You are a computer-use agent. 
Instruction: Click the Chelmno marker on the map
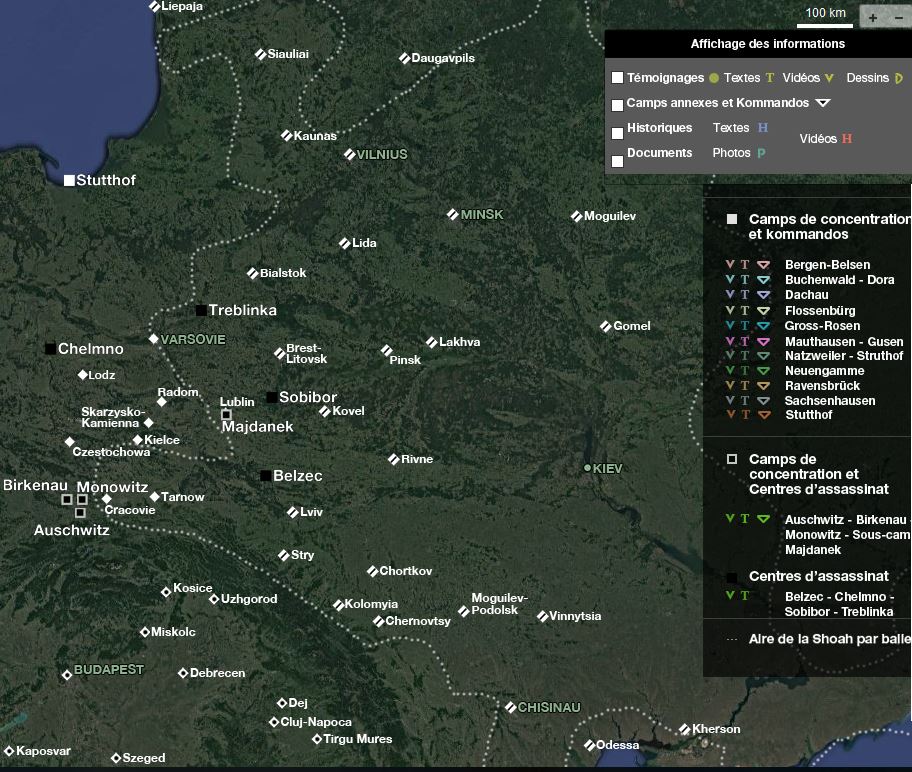click(x=50, y=349)
